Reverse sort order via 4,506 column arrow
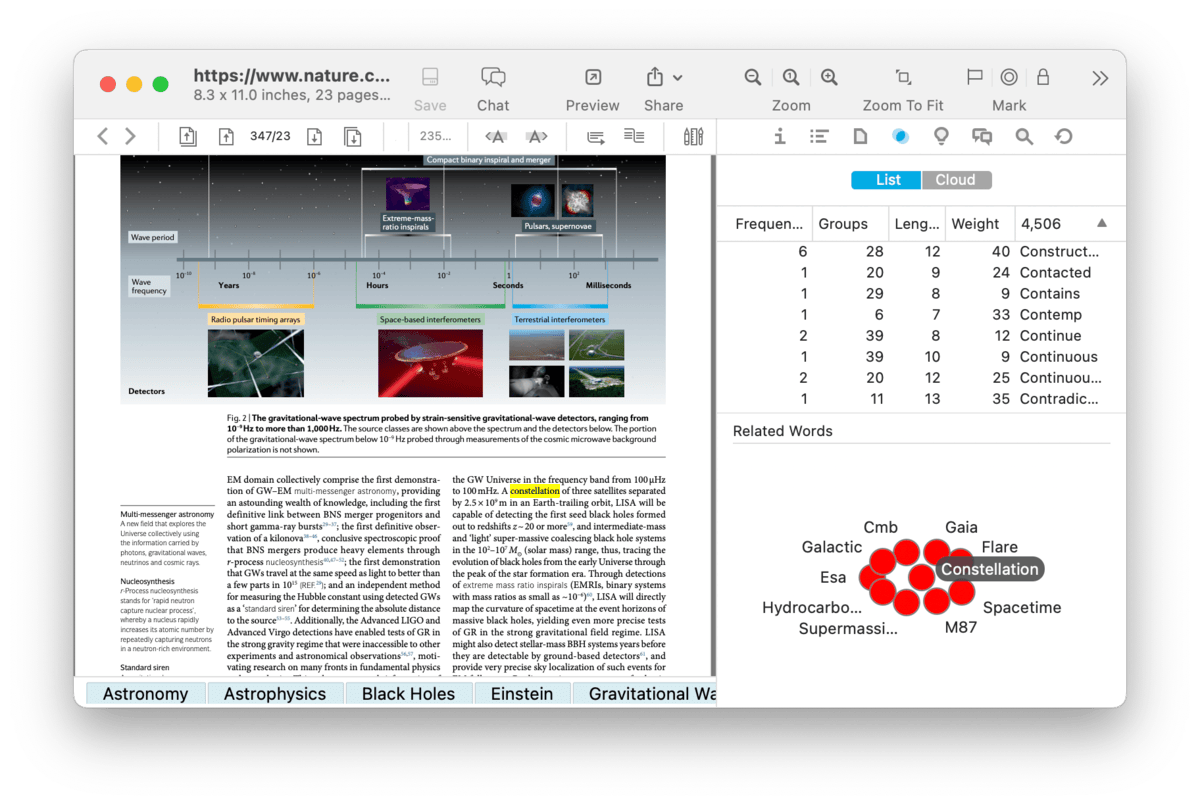 click(1101, 224)
